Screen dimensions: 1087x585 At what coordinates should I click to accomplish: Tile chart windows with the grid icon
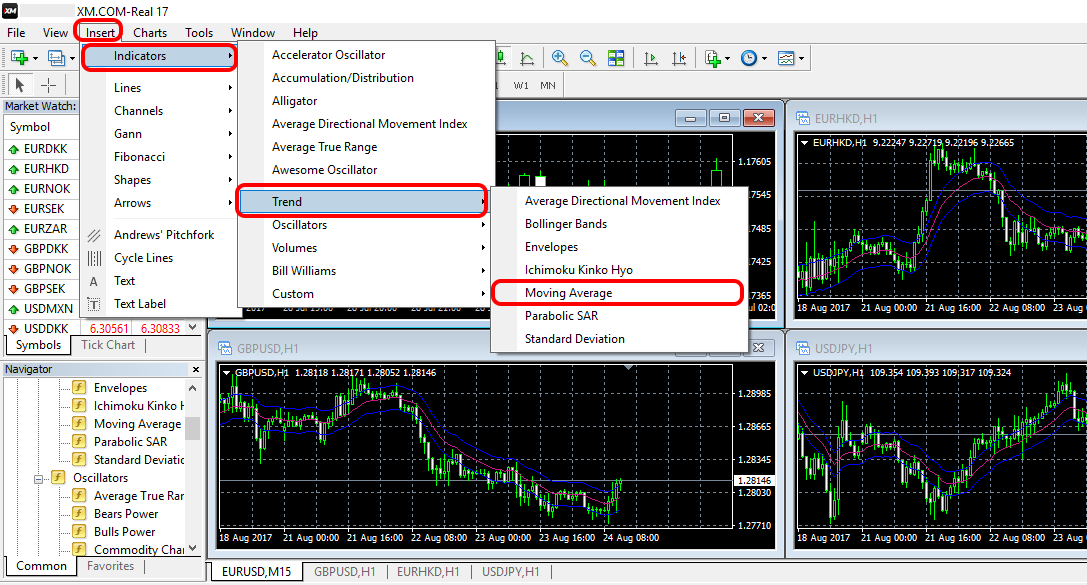(x=616, y=58)
